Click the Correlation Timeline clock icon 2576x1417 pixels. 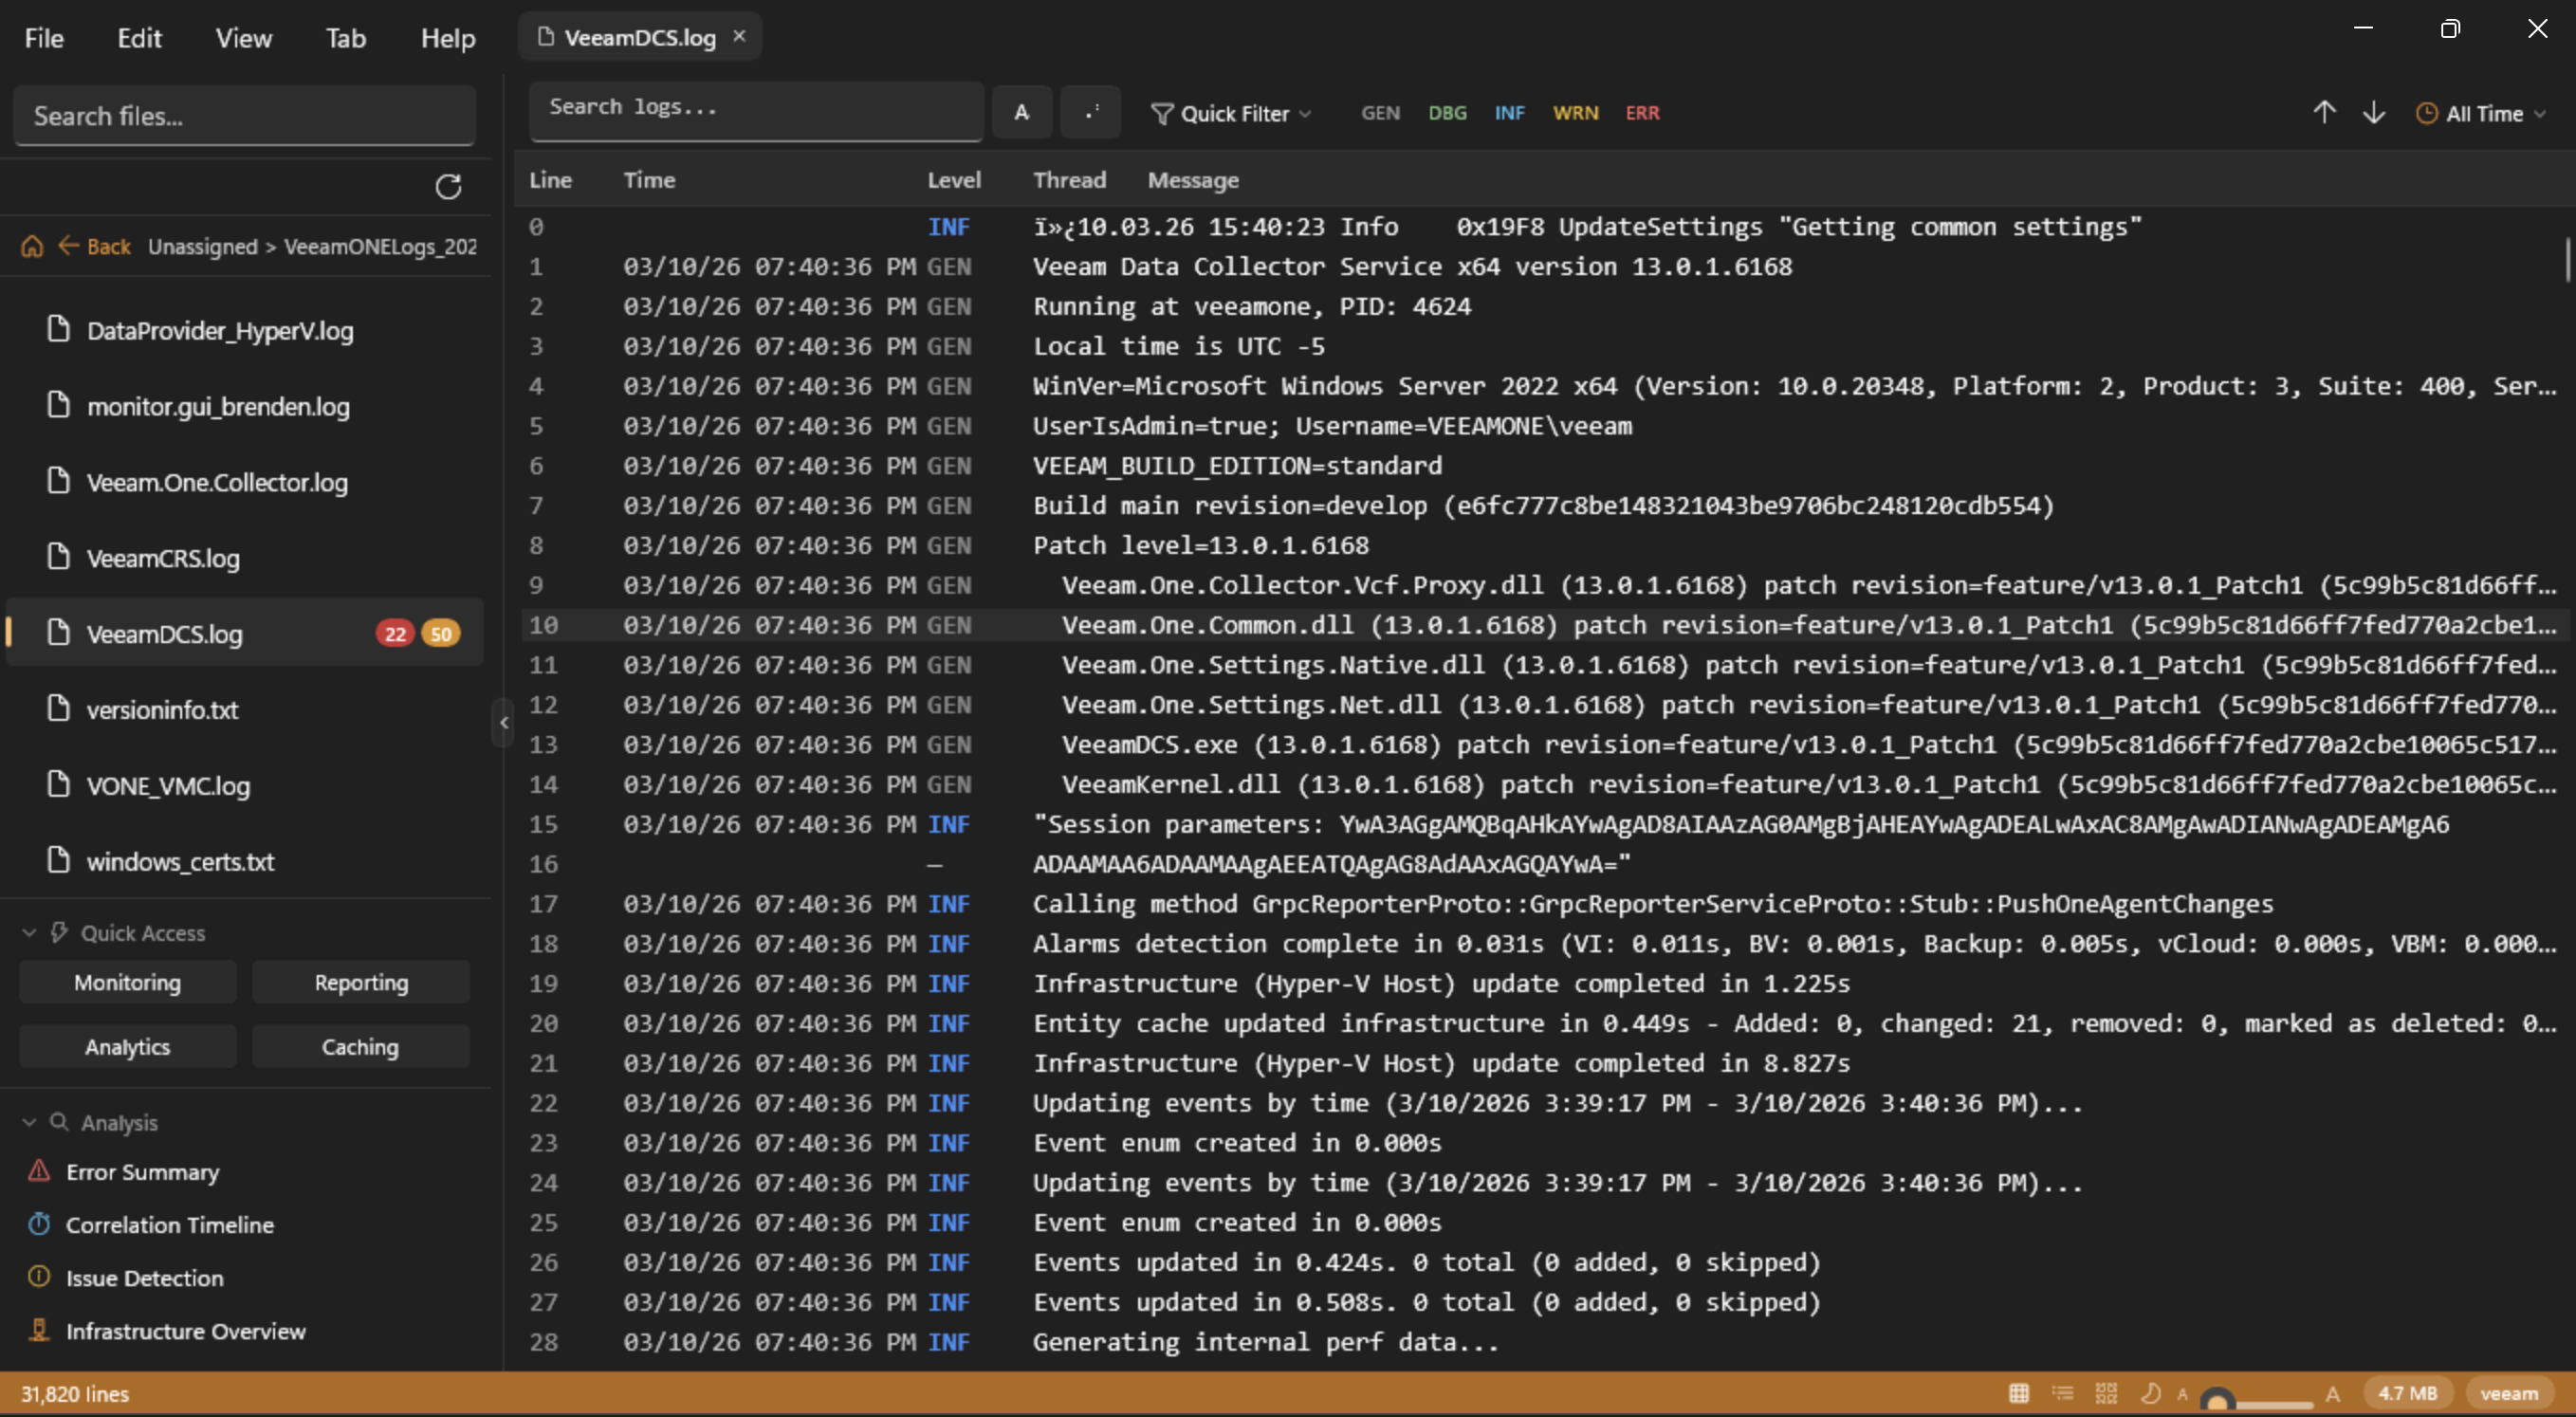click(x=39, y=1224)
